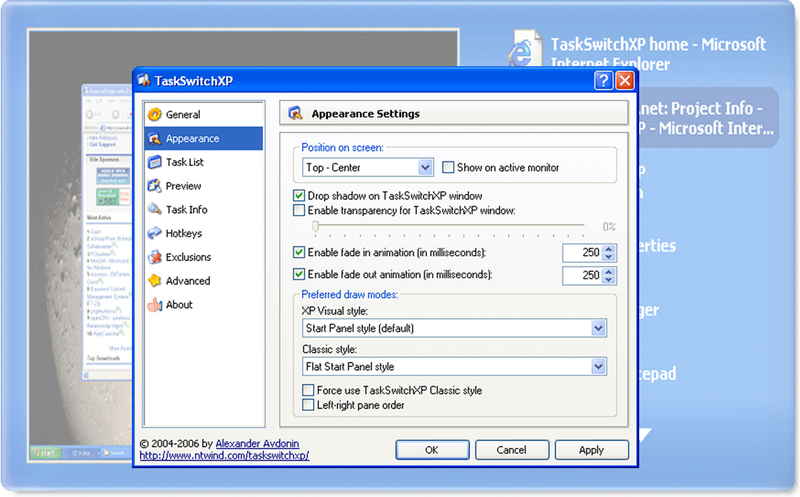This screenshot has height=497, width=800.
Task: Open the Task Info settings page
Action: click(186, 209)
